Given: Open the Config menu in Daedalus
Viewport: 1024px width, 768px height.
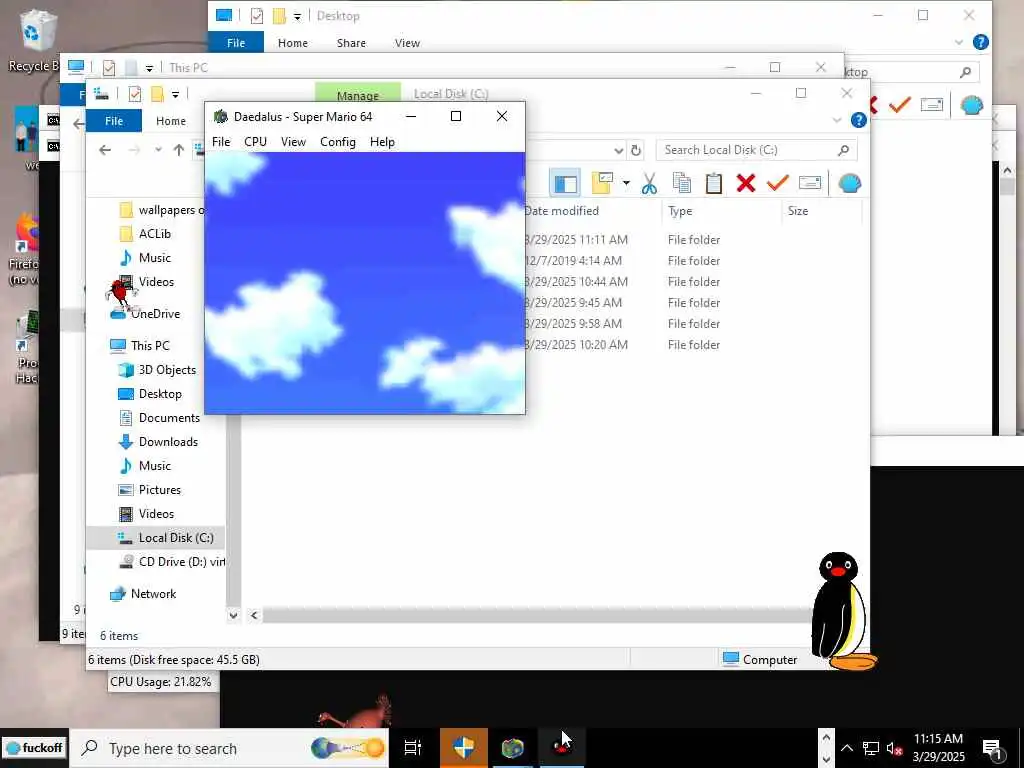Looking at the screenshot, I should pos(338,142).
